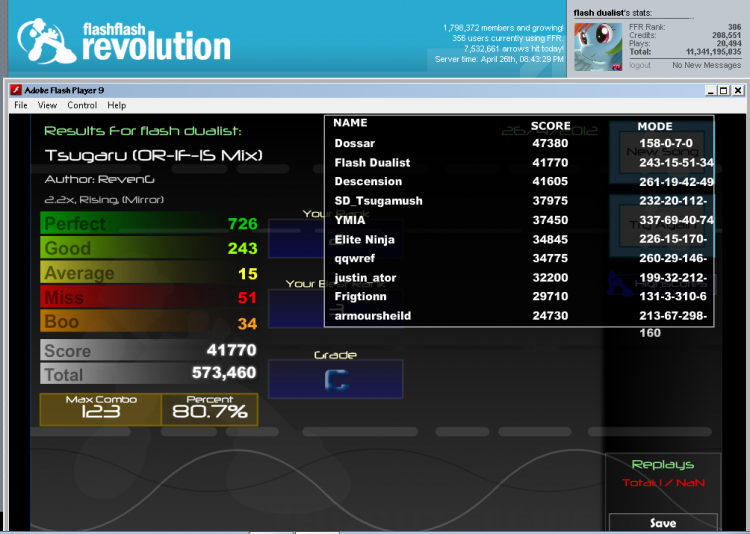This screenshot has height=534, width=750.
Task: Click the Miss count row
Action: coord(149,298)
